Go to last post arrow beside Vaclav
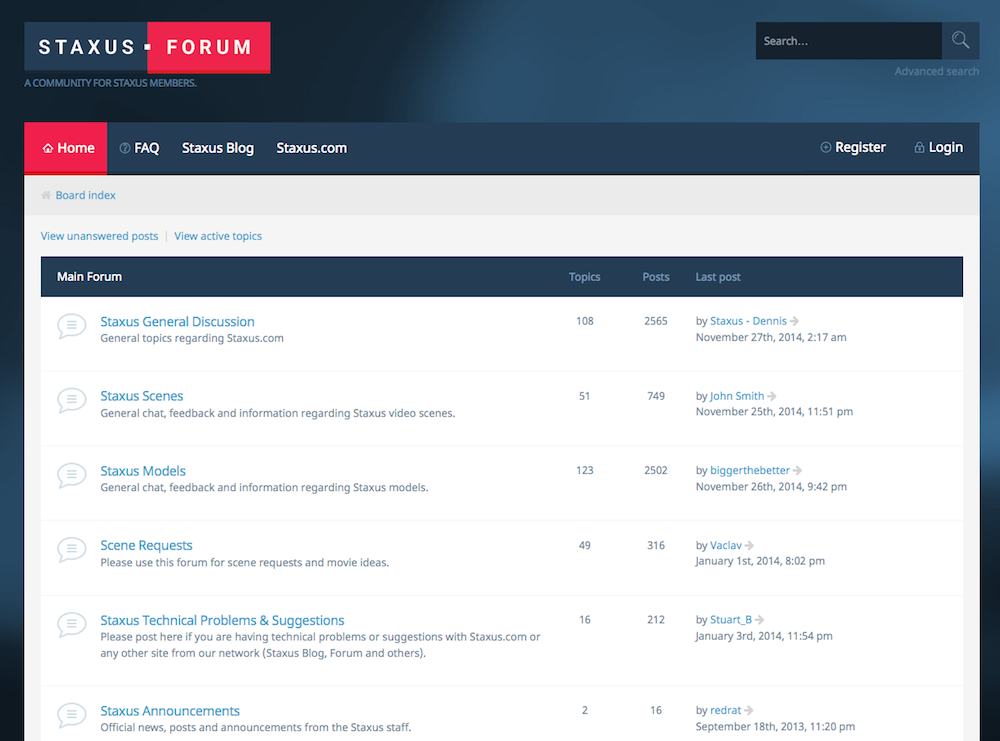Viewport: 1000px width, 741px height. [749, 546]
